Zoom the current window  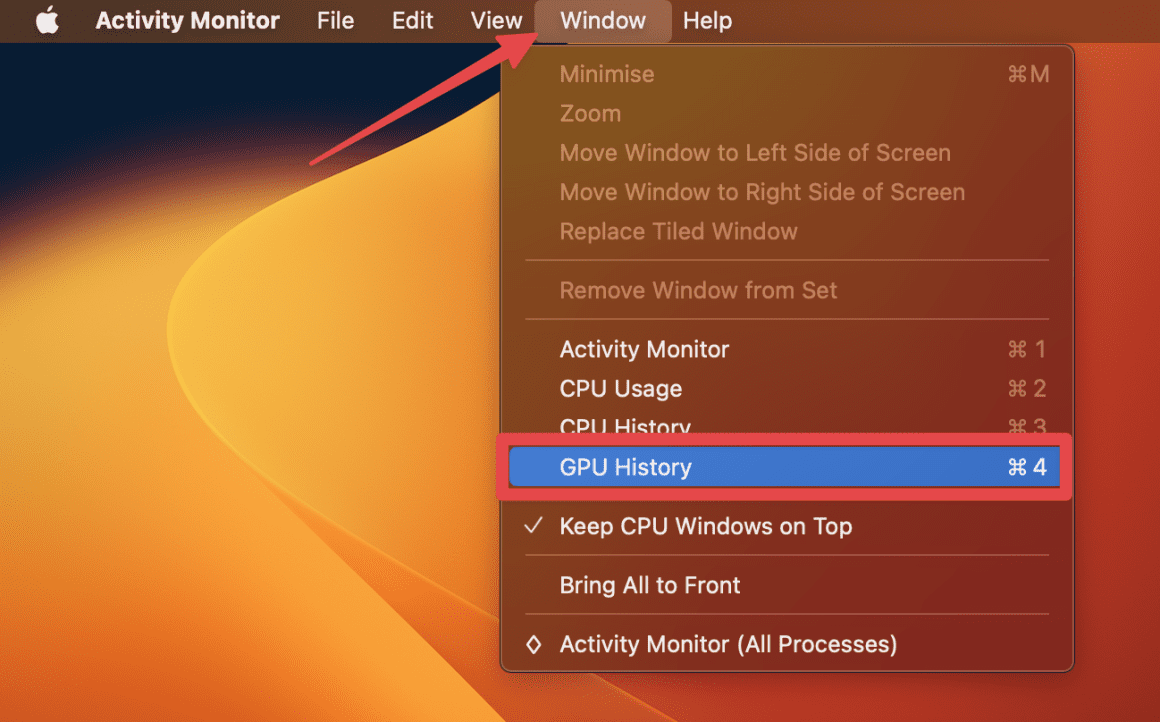click(x=590, y=113)
